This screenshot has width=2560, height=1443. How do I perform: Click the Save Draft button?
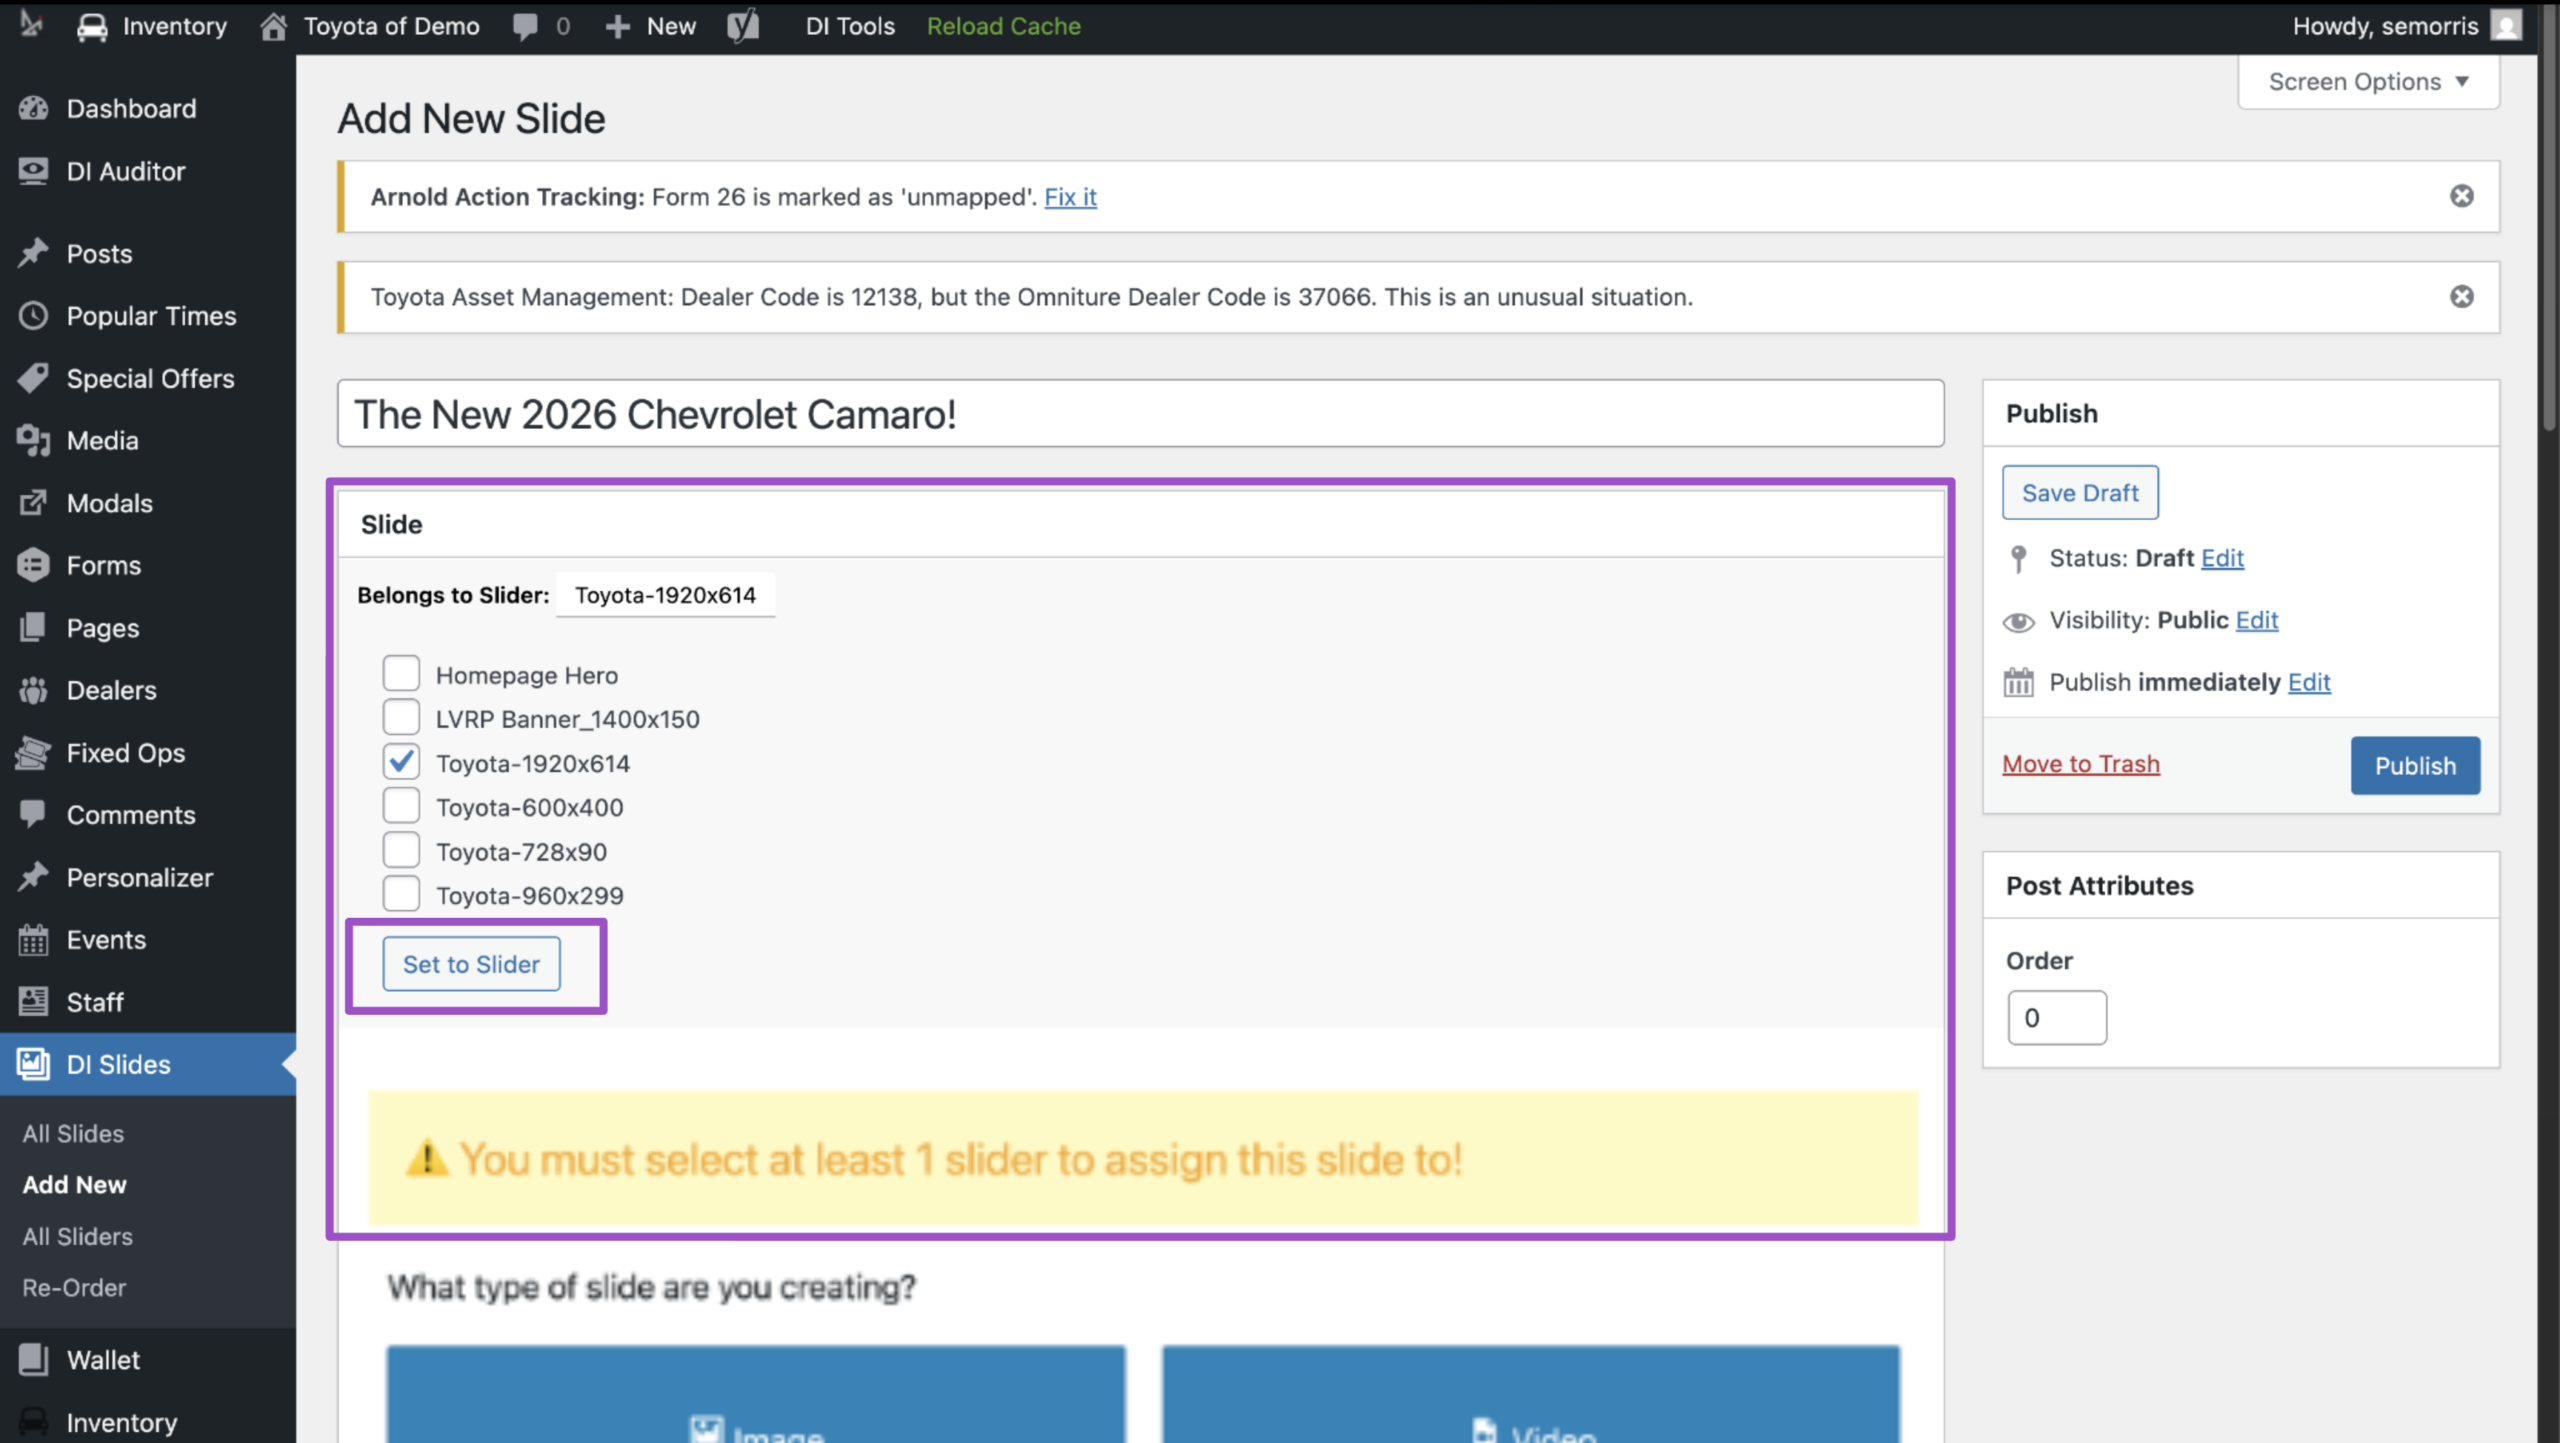(x=2080, y=493)
